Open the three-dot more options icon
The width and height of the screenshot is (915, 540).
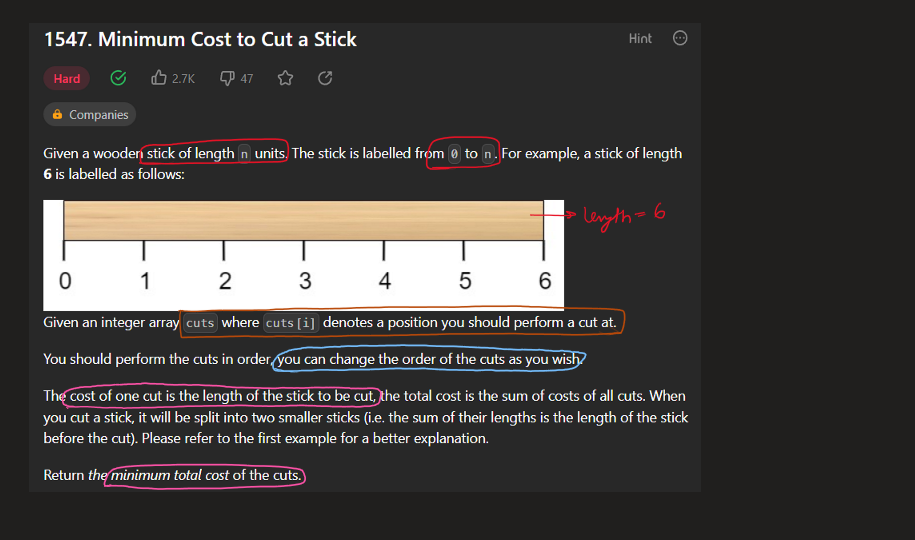coord(680,38)
